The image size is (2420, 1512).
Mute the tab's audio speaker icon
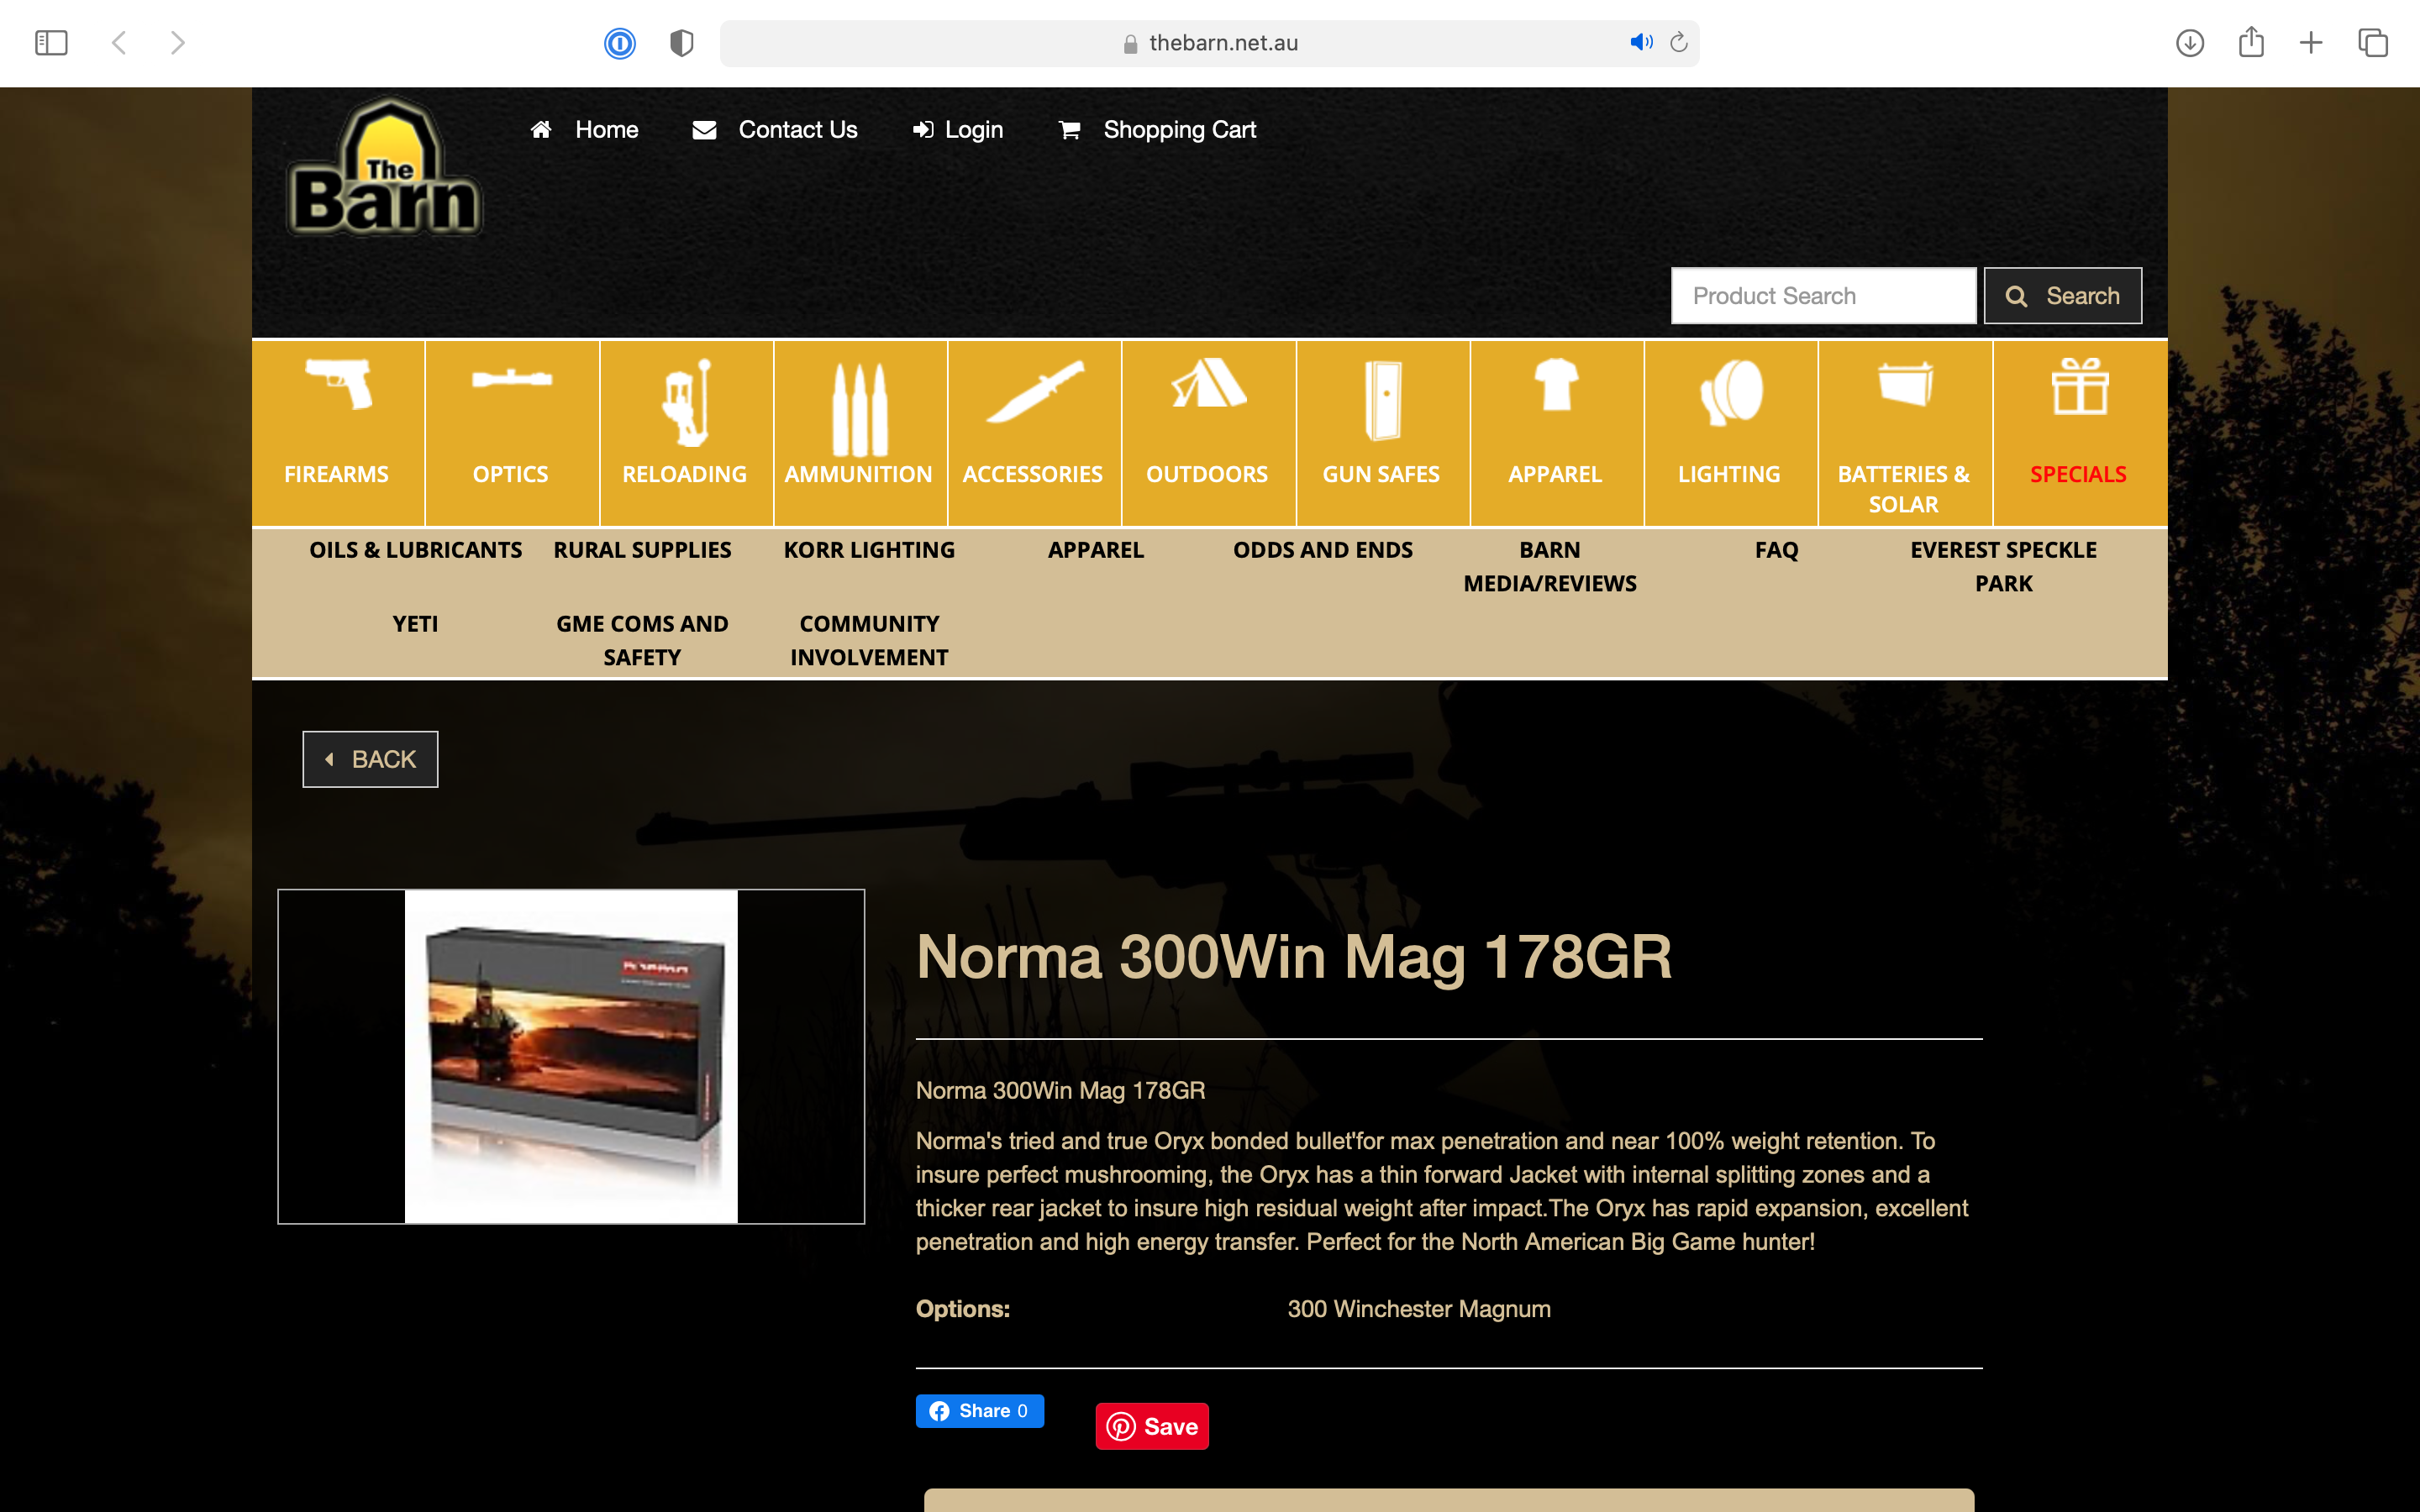[1641, 42]
